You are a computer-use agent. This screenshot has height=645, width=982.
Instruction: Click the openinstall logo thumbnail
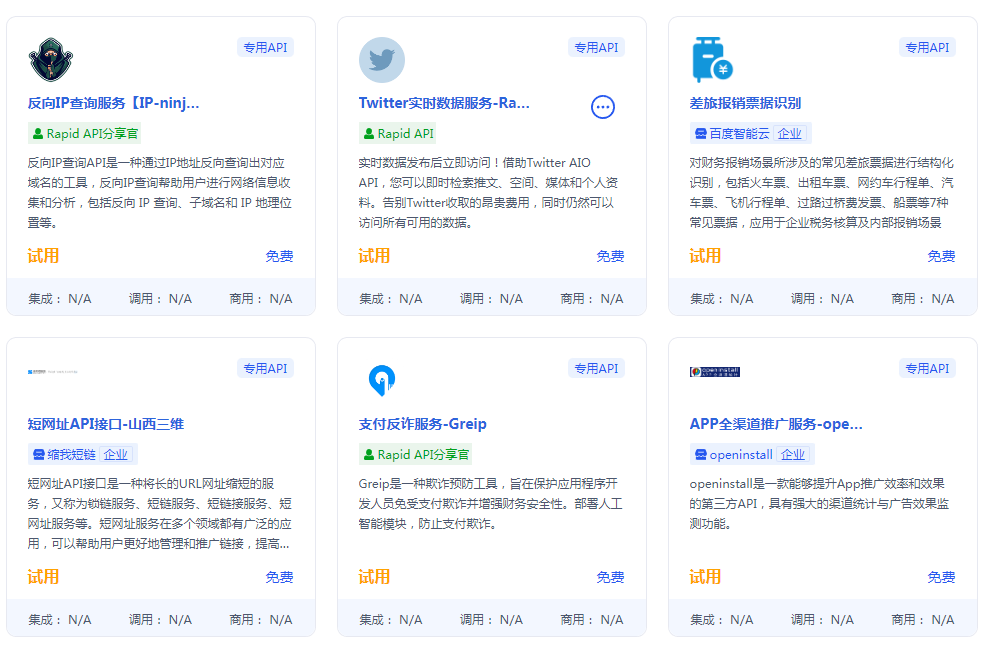[713, 371]
